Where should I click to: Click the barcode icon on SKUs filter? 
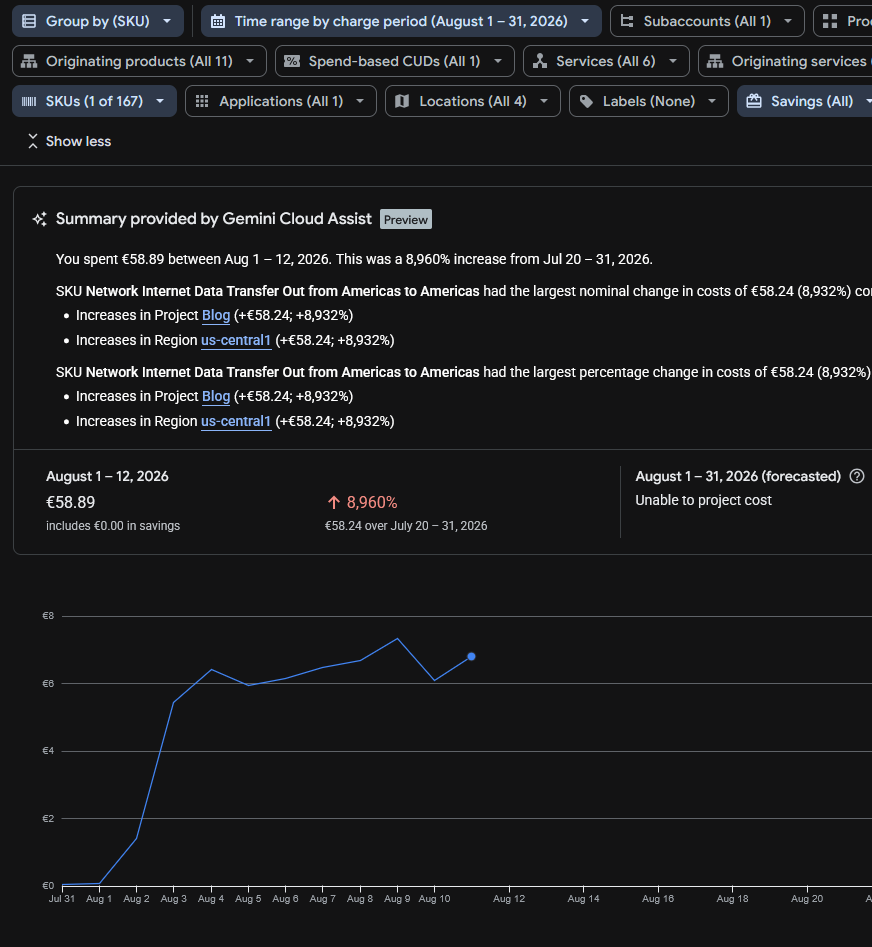[28, 101]
